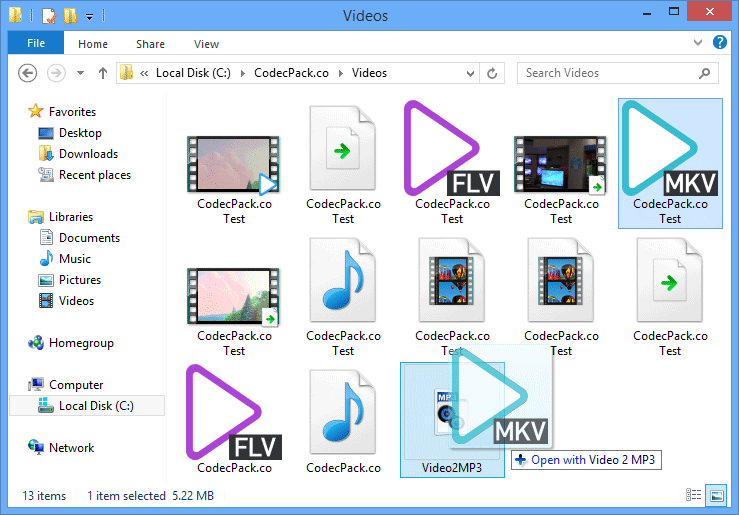Click the CodecPack.co breadcrumb
Viewport: 739px width, 515px height.
[x=291, y=73]
